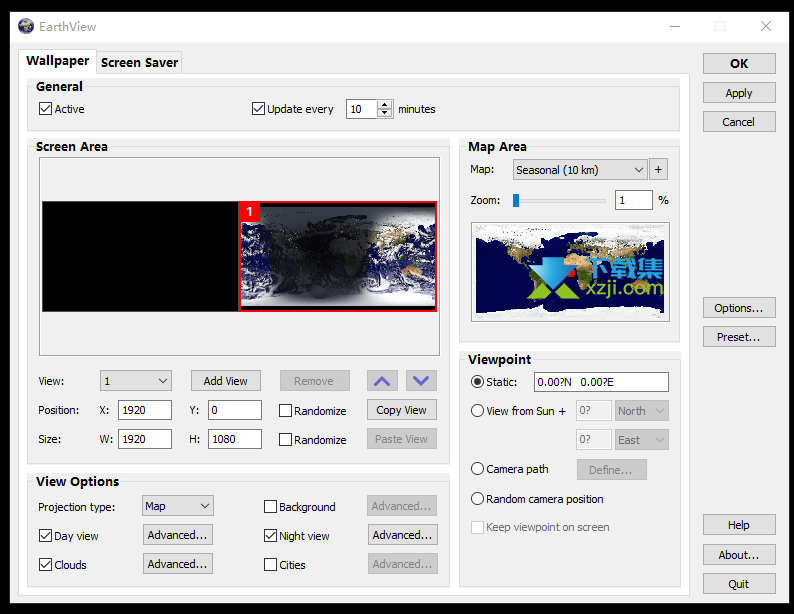Click the Static coordinates input field
The height and width of the screenshot is (614, 794).
(601, 382)
